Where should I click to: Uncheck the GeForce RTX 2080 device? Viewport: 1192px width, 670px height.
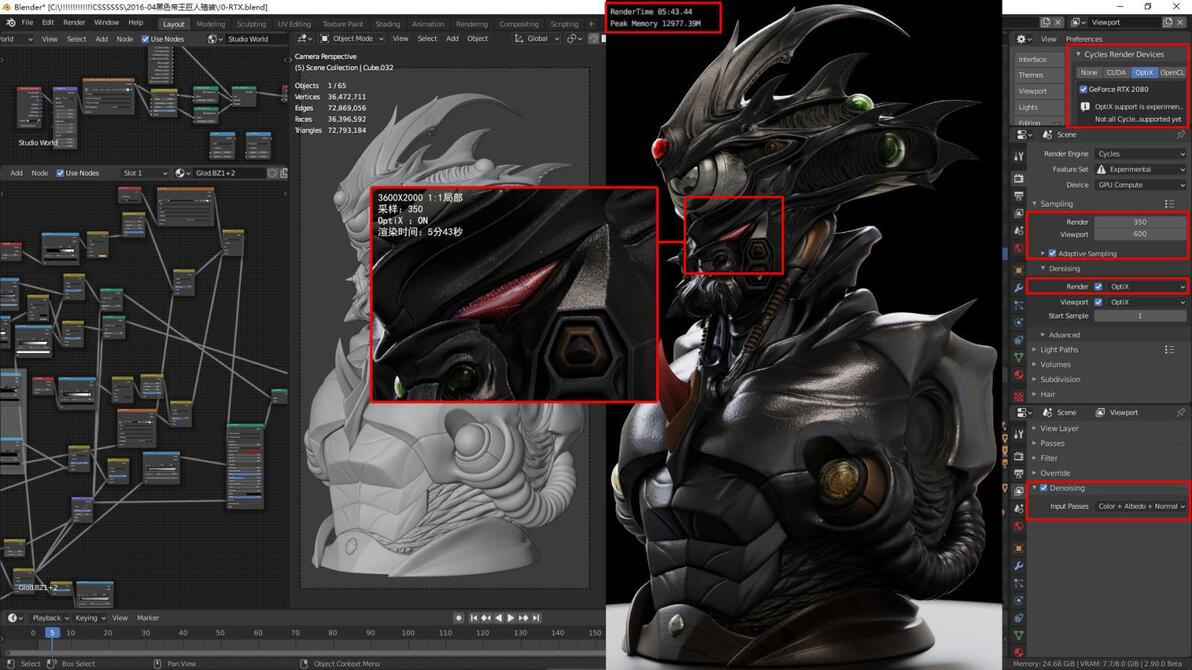tap(1083, 89)
